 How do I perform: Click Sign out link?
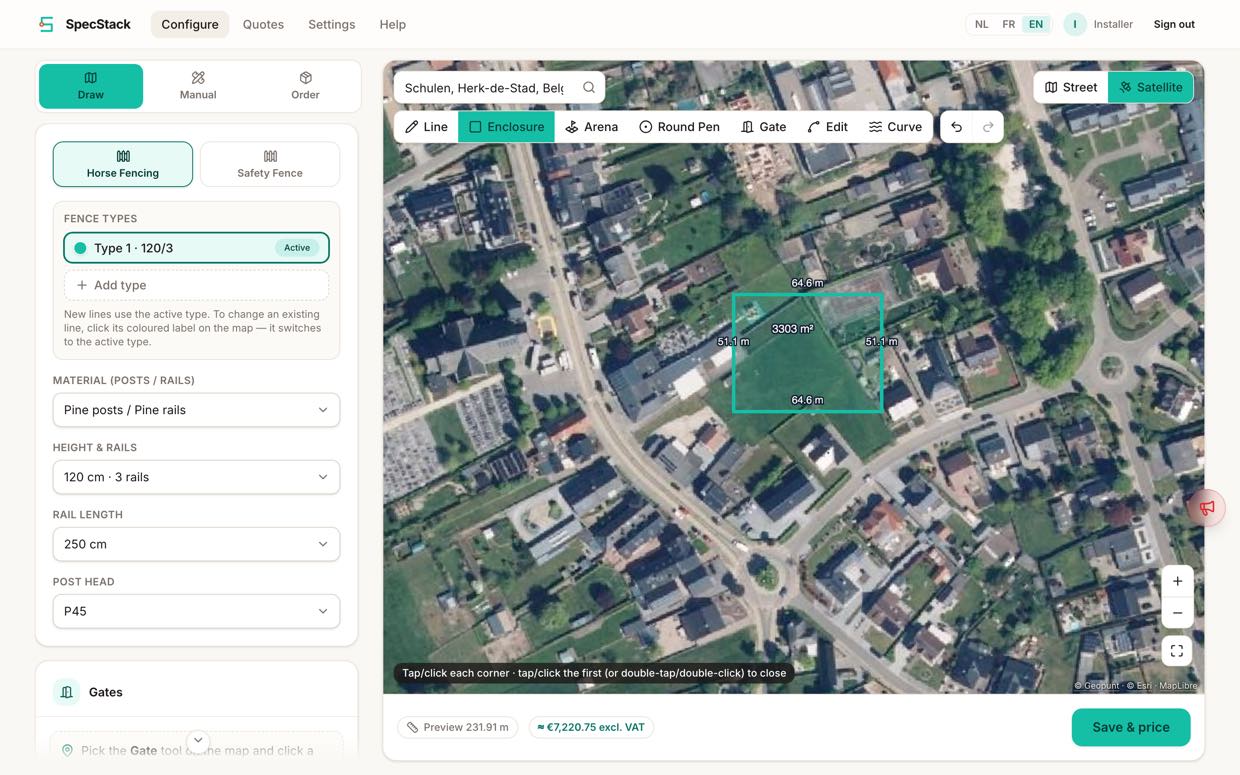click(x=1174, y=24)
